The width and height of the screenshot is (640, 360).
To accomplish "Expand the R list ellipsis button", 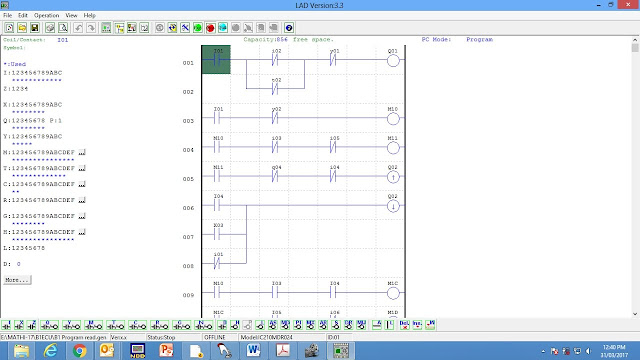I will 82,200.
